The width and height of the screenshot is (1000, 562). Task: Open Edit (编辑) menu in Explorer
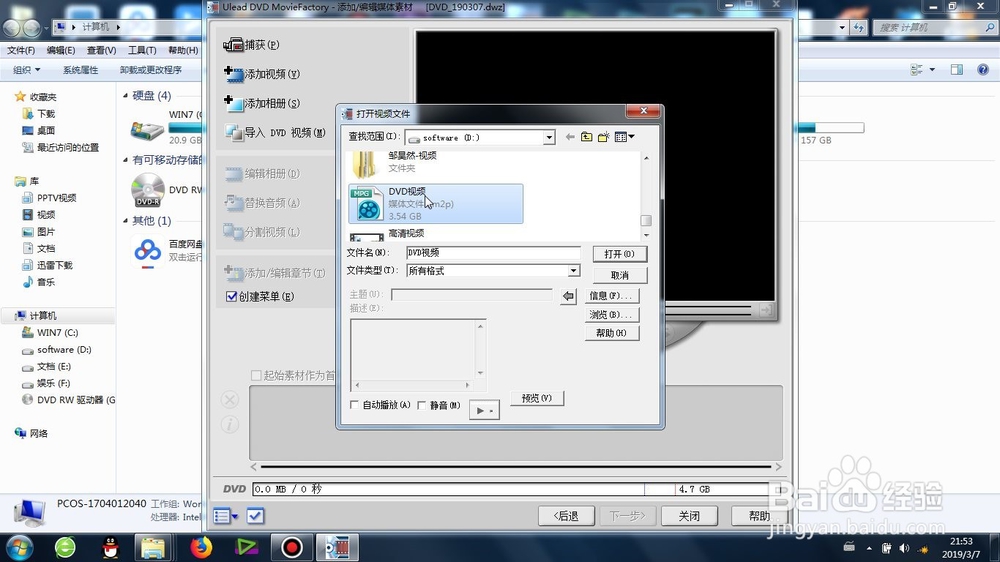point(61,50)
